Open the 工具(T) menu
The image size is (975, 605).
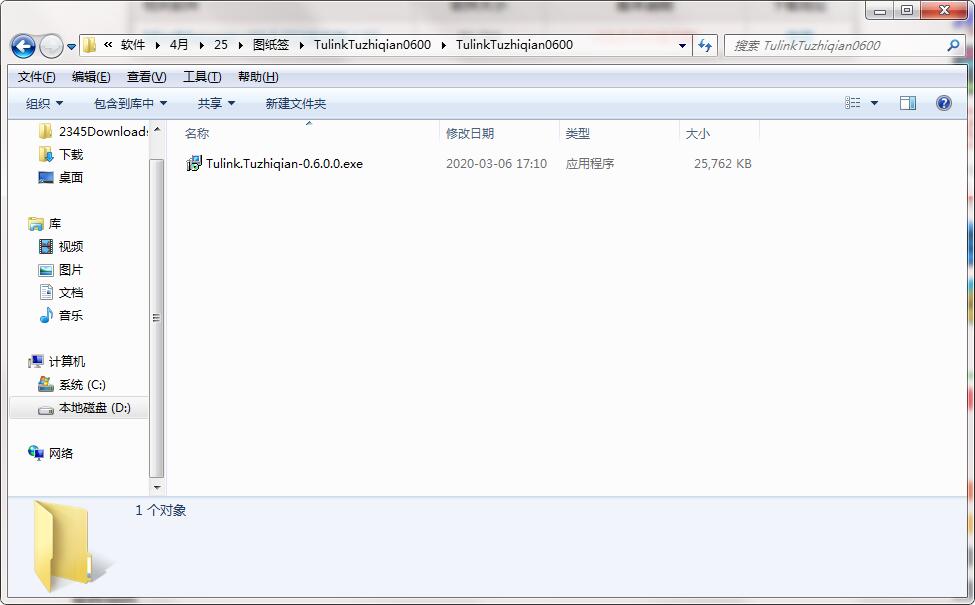202,76
